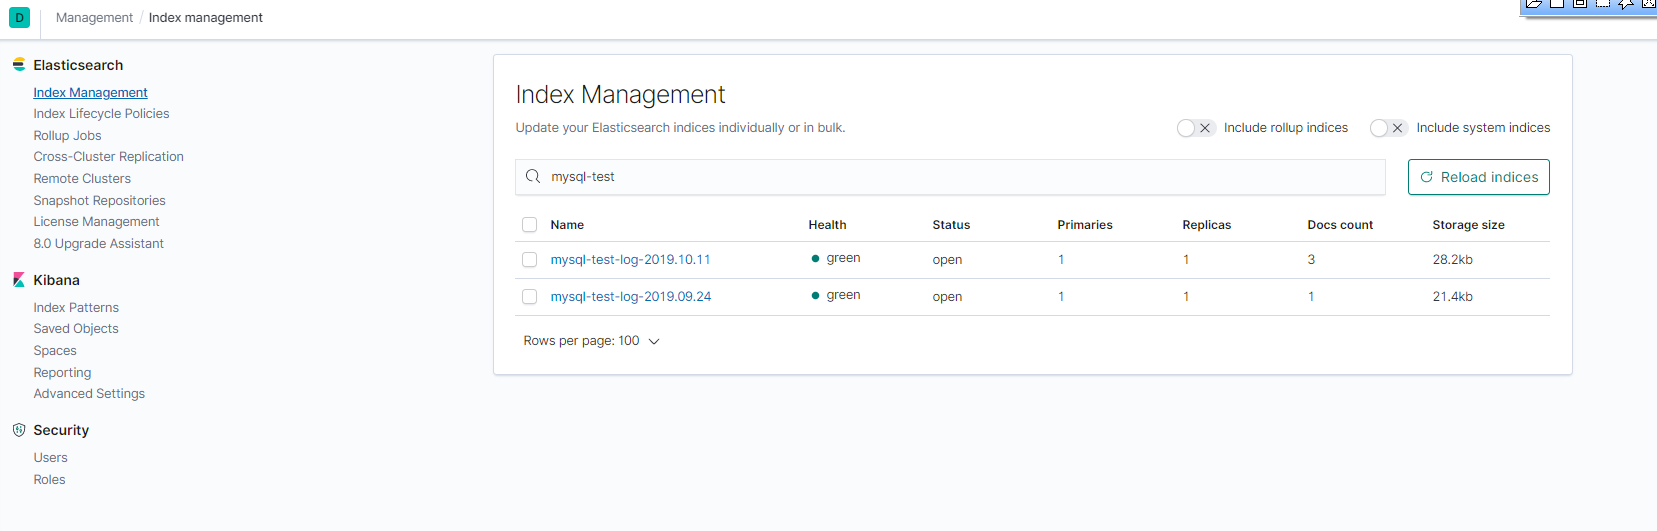
Task: Check the box for mysql-test-log-2019.09.24
Action: (530, 297)
